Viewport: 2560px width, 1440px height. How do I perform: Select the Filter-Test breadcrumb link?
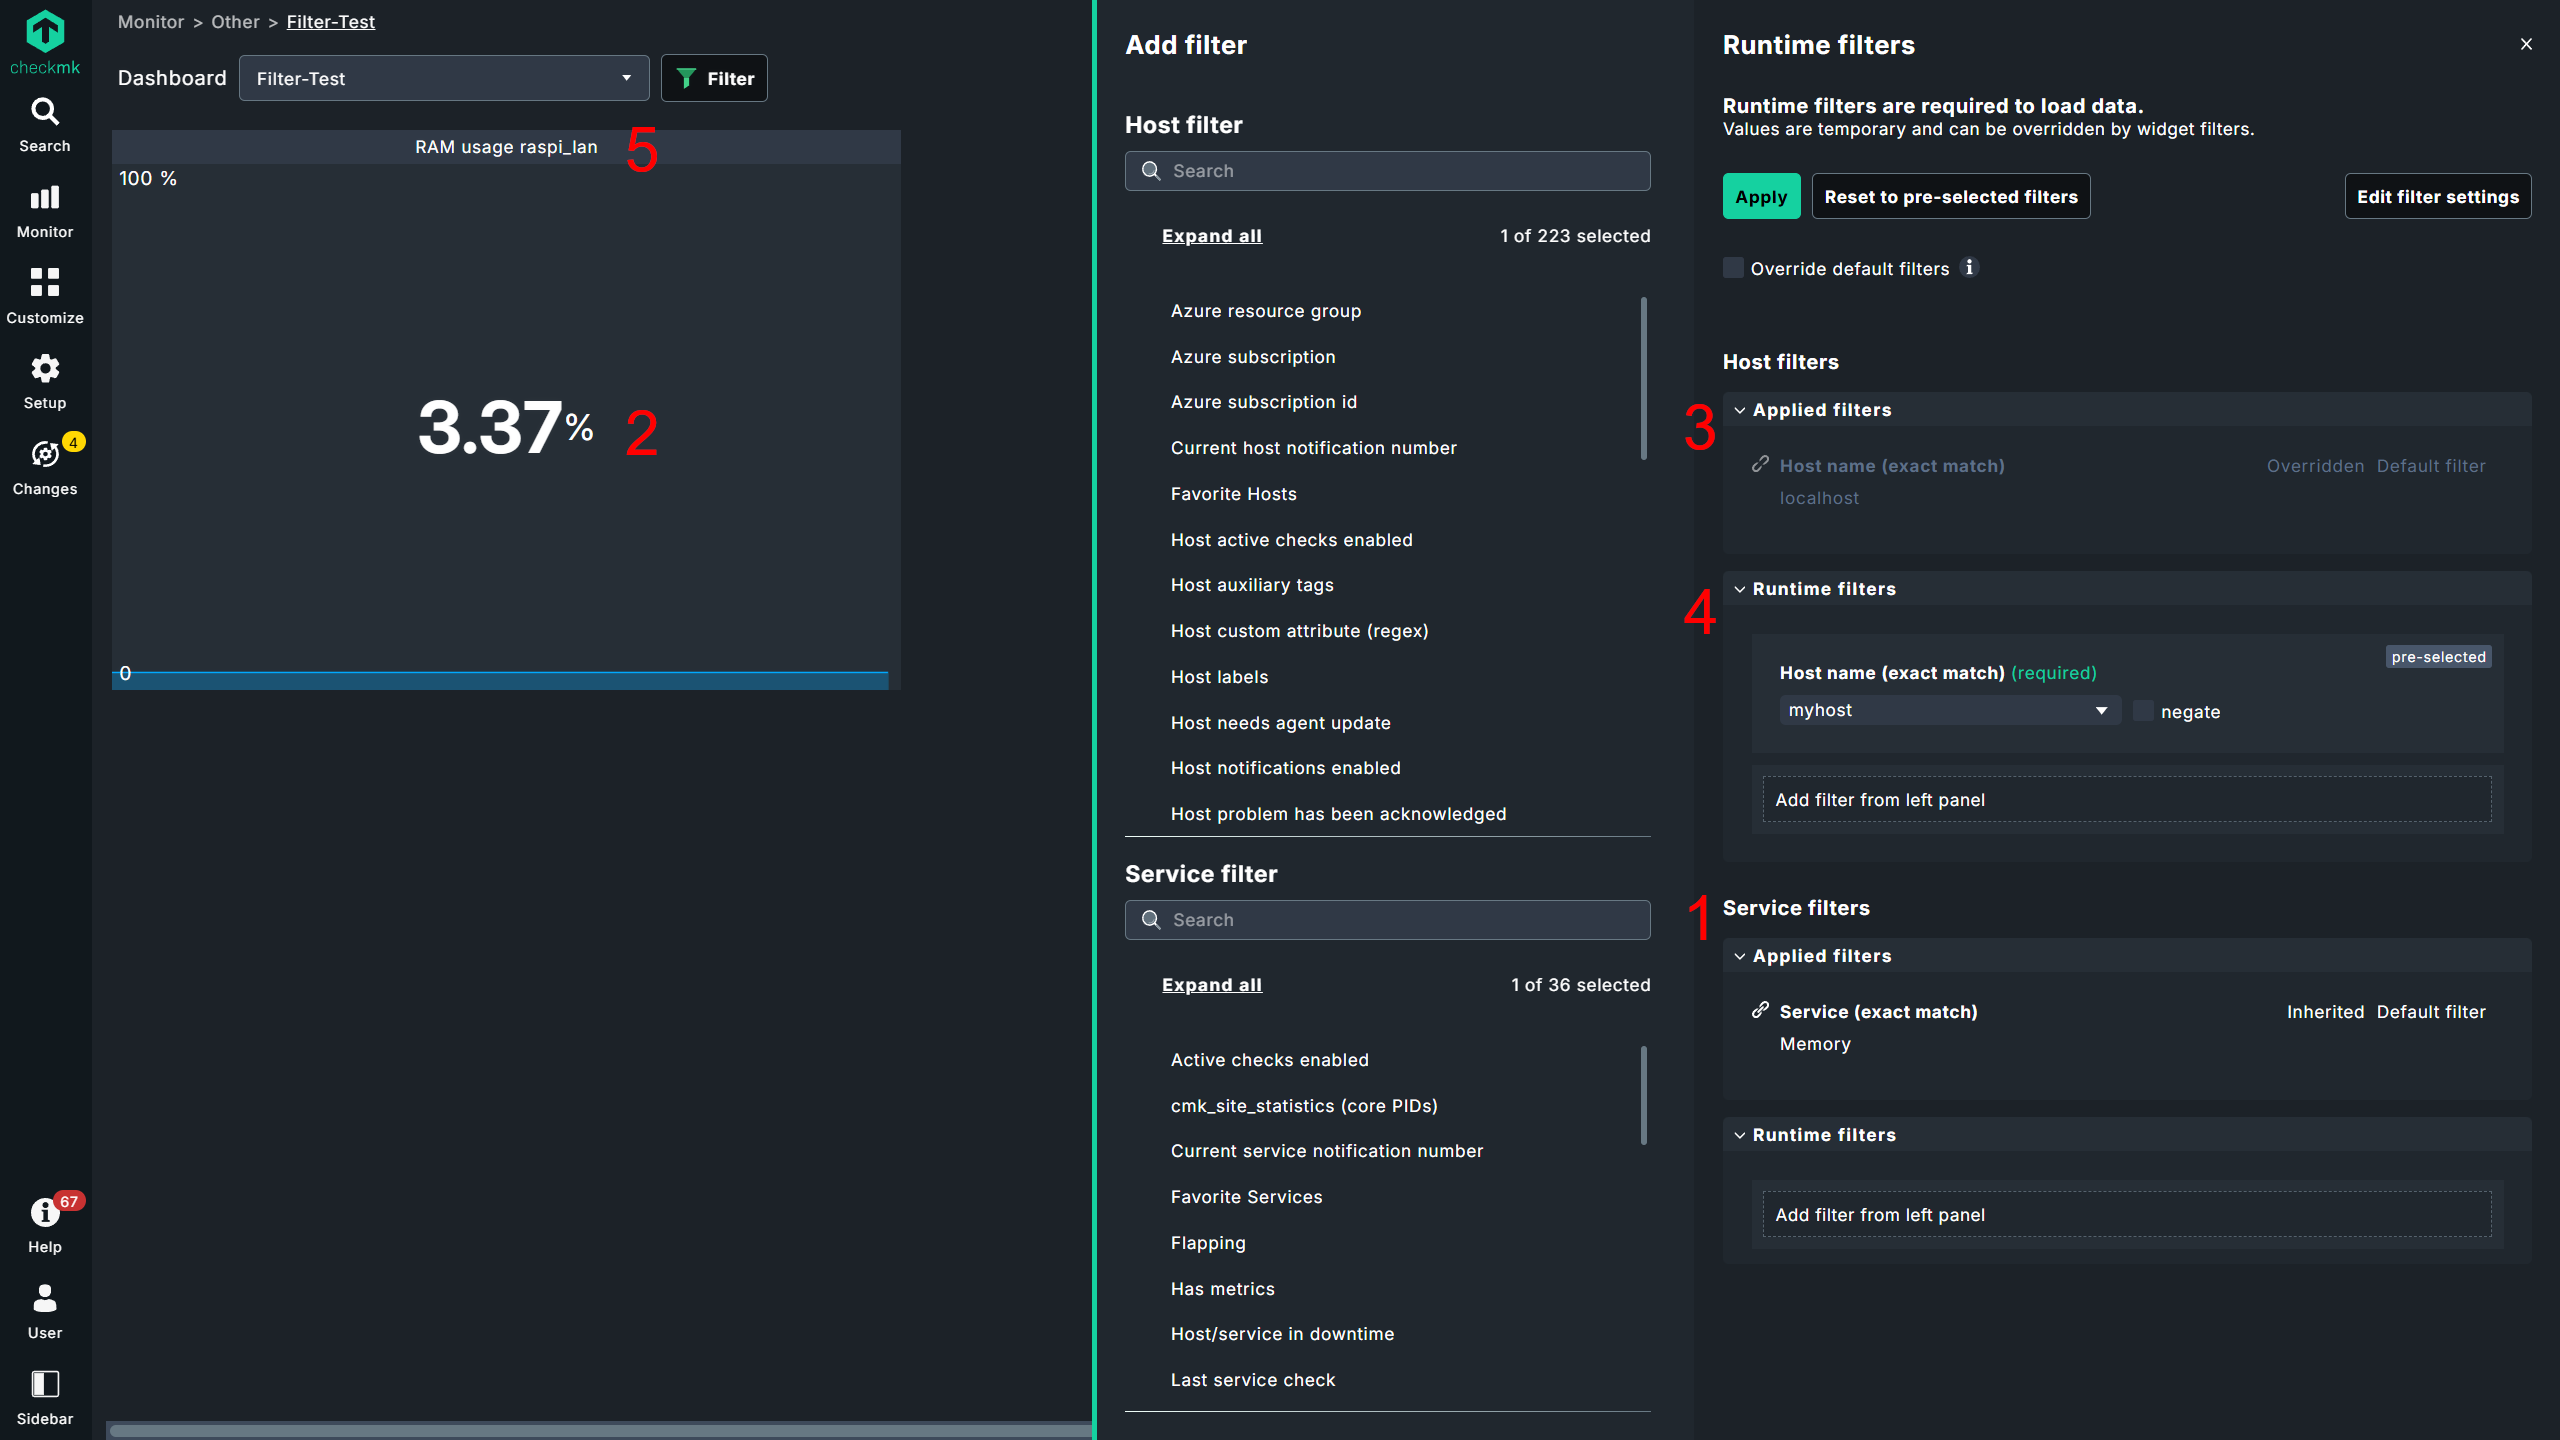pos(330,21)
